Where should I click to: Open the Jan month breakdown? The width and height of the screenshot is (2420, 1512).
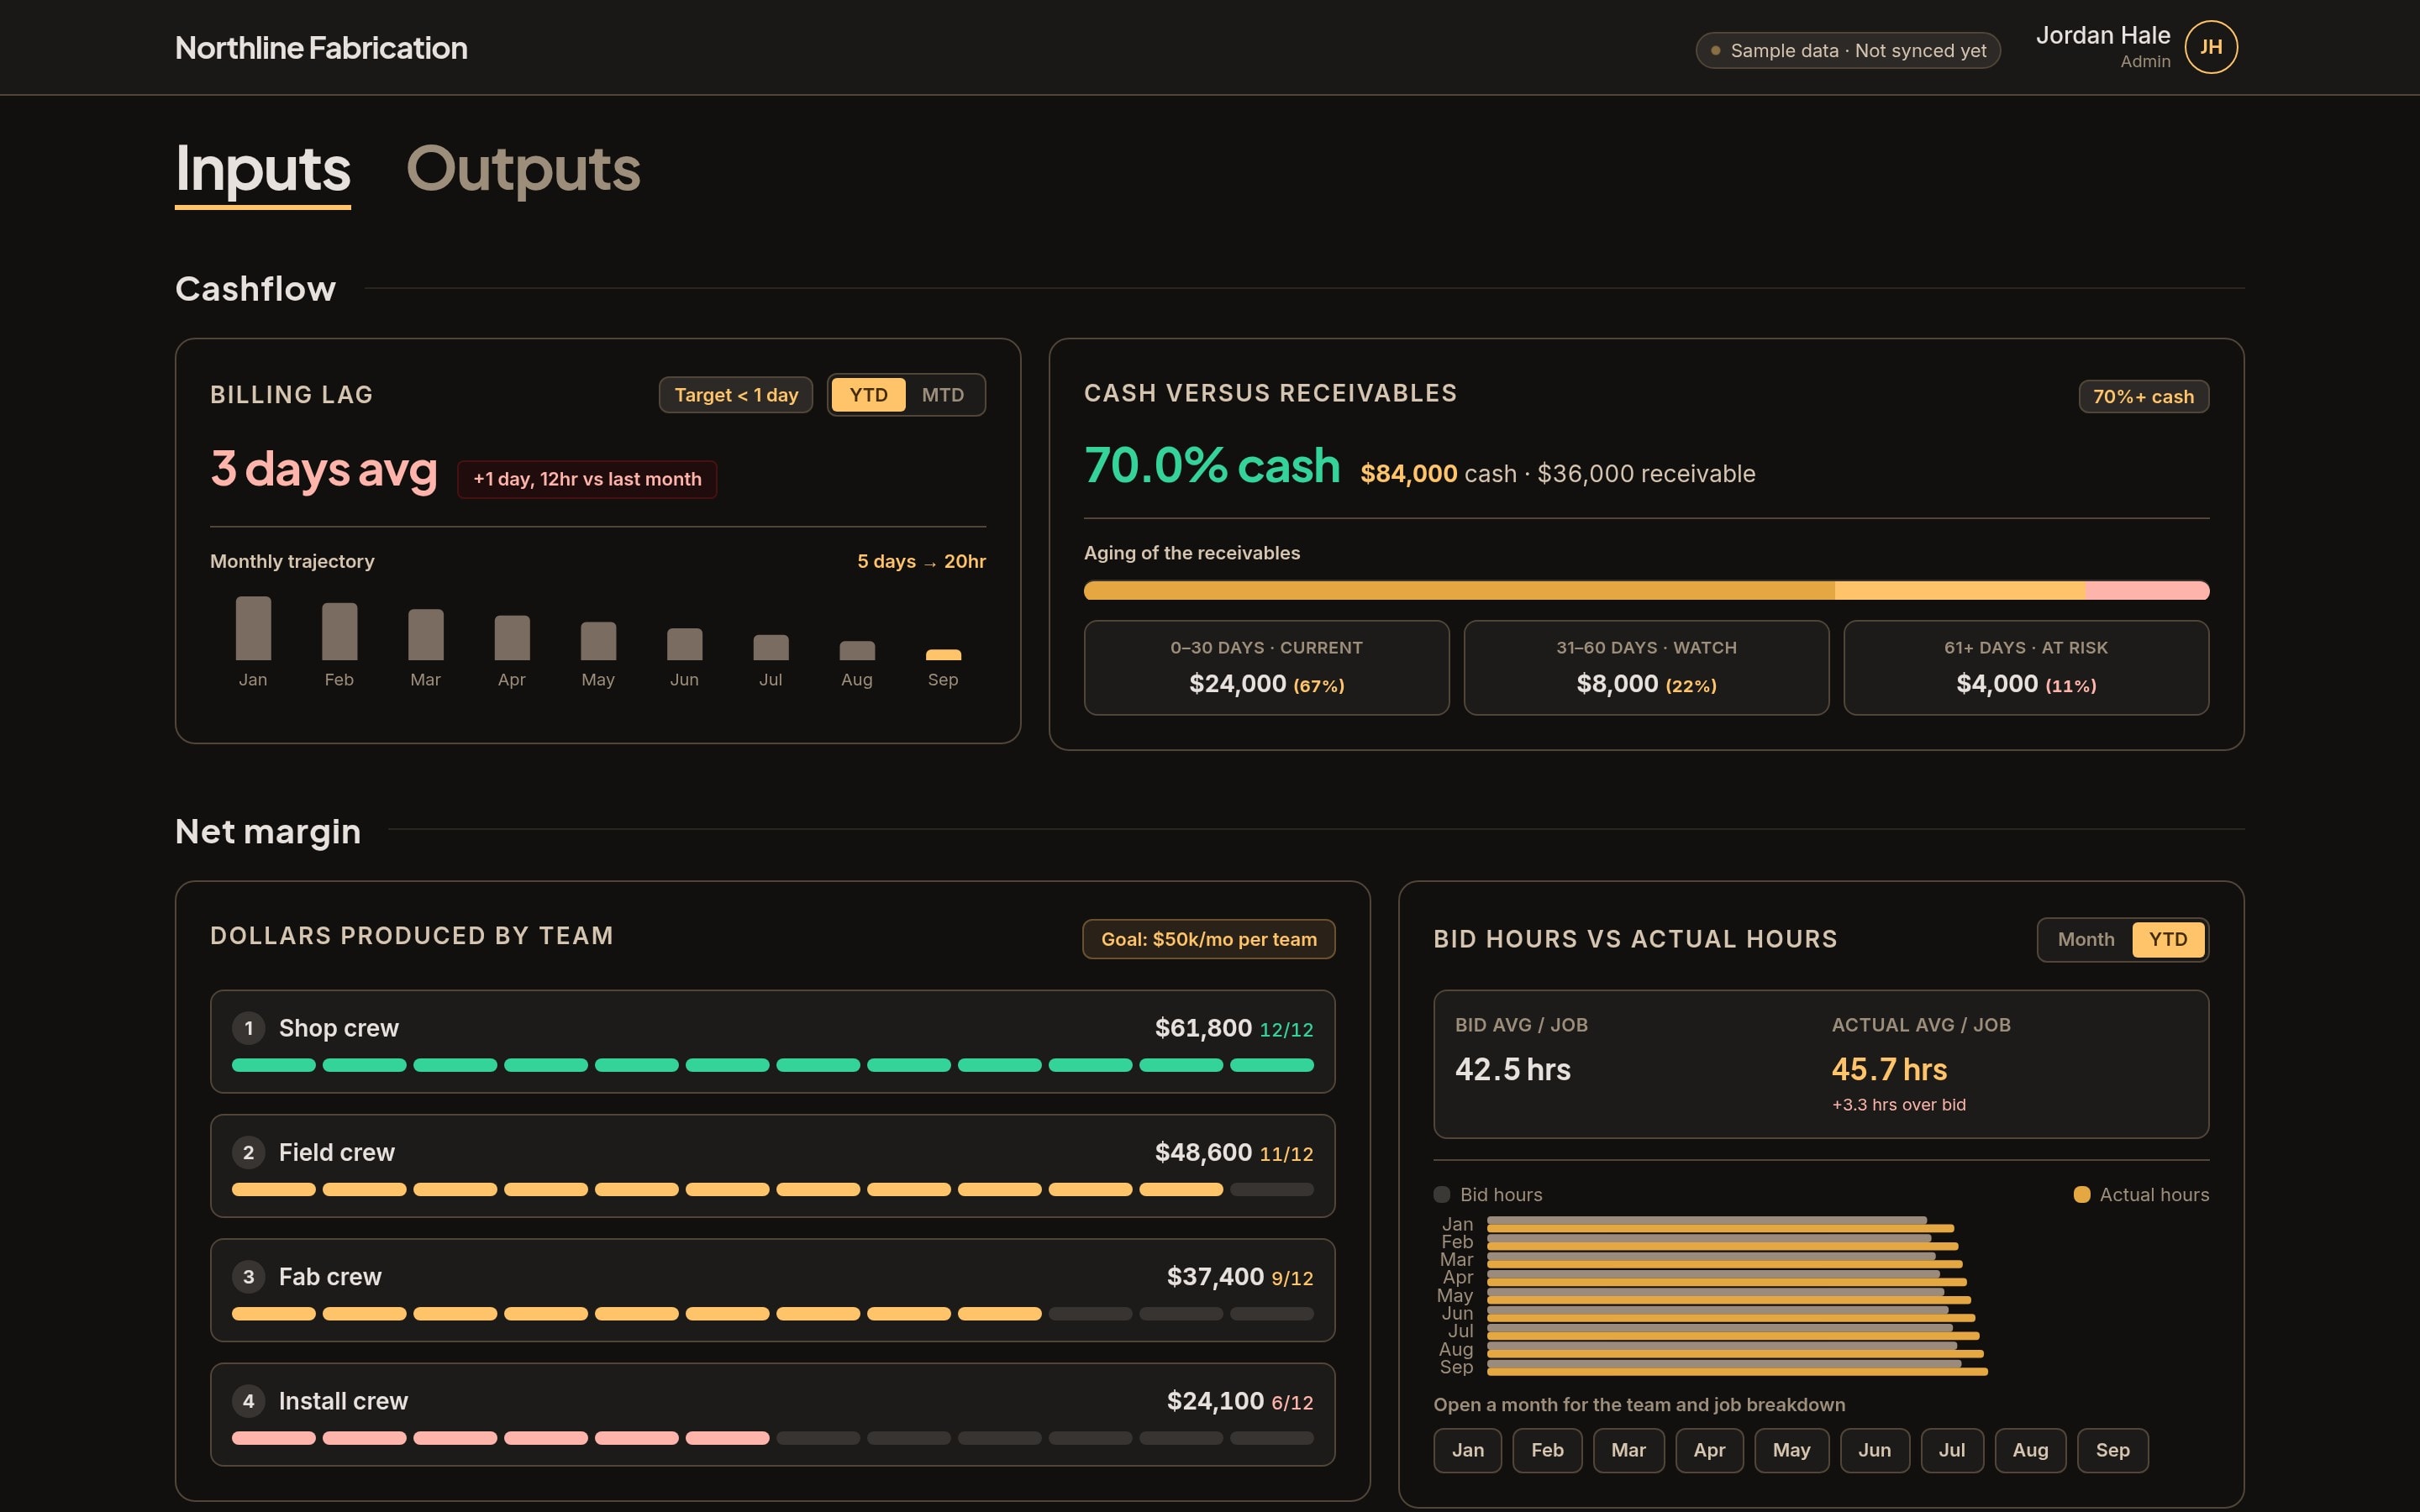click(x=1467, y=1450)
